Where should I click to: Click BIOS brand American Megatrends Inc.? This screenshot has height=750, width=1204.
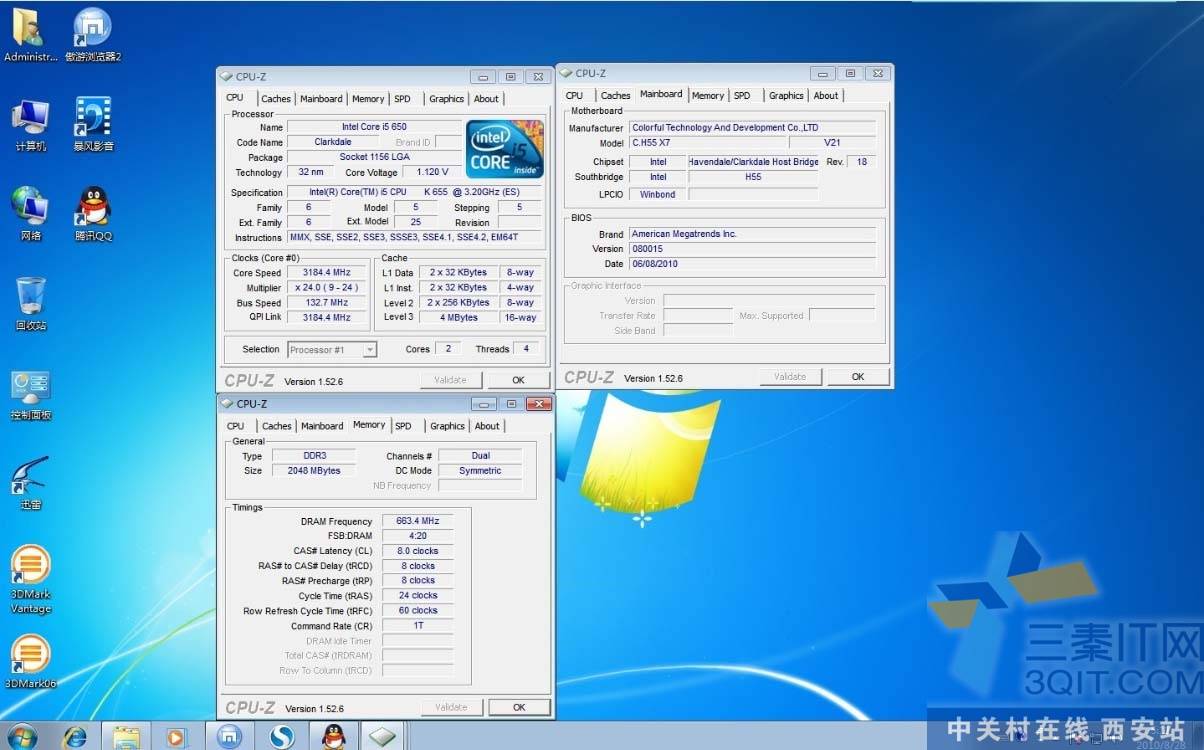coord(752,234)
